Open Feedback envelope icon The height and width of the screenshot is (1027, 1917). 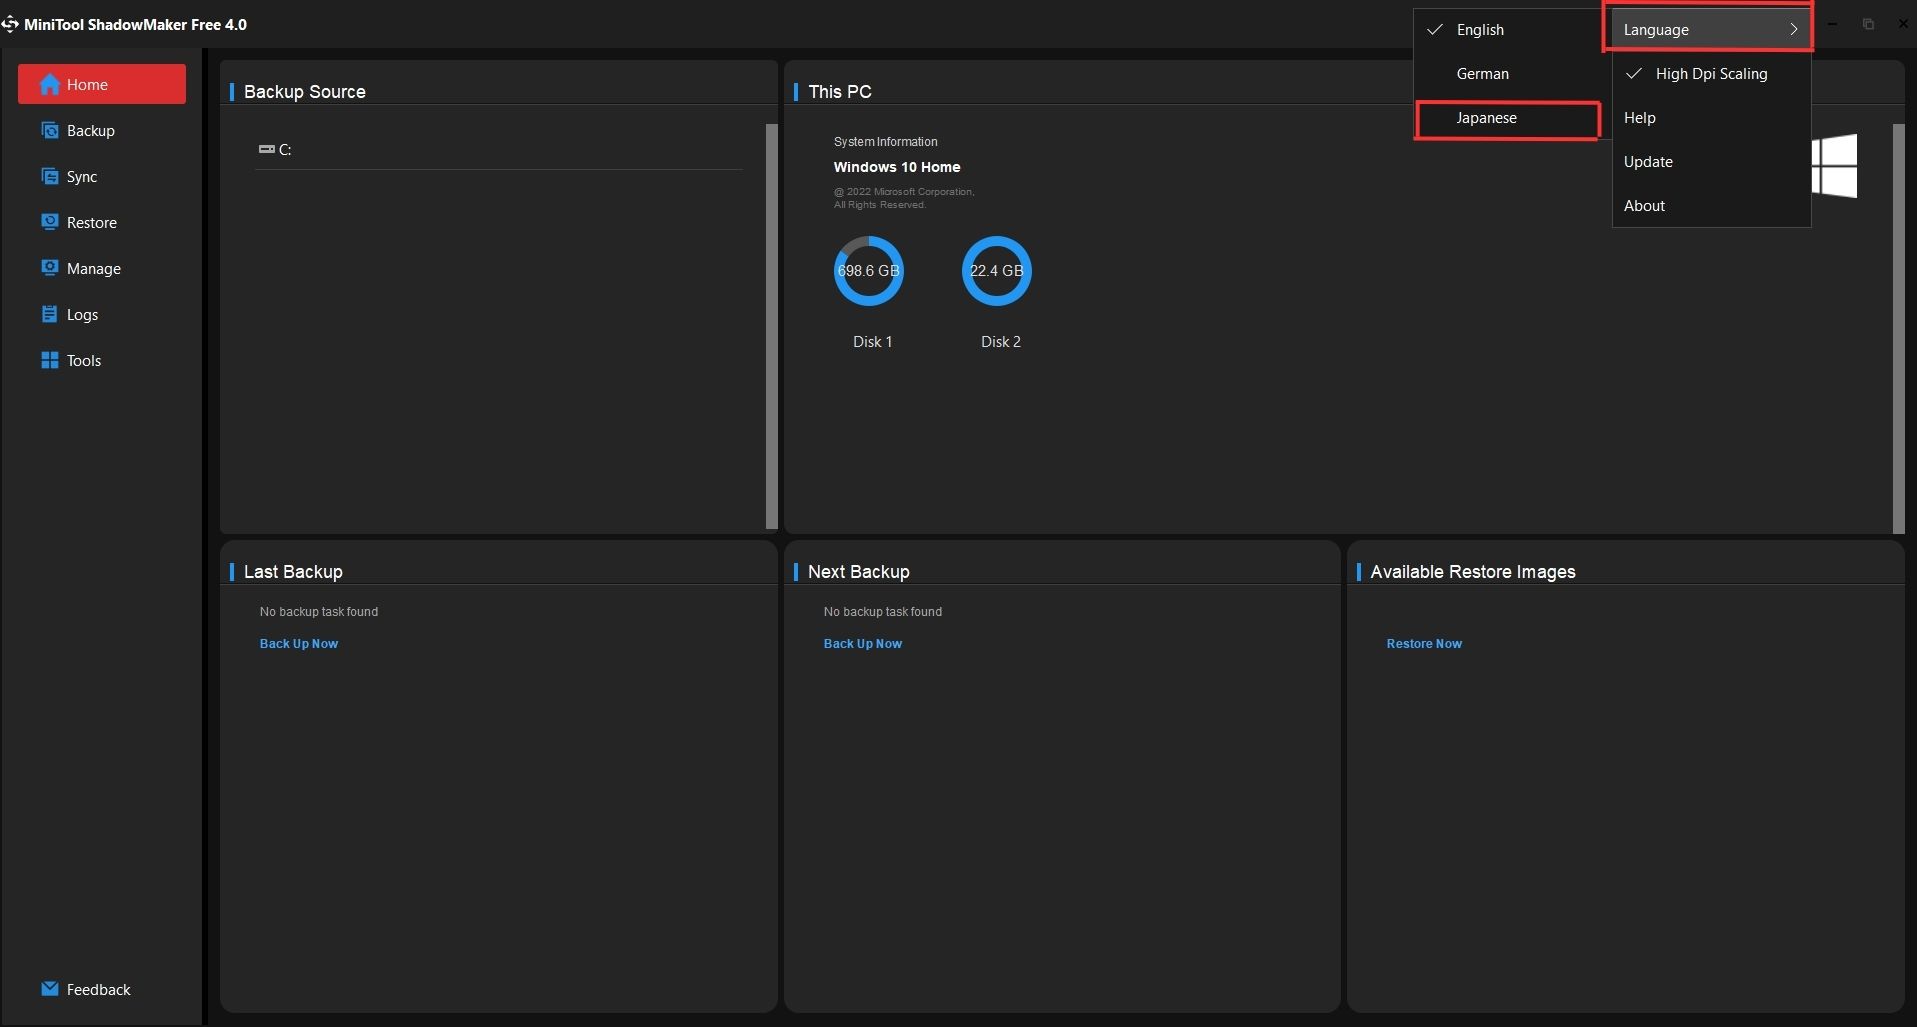pos(49,989)
